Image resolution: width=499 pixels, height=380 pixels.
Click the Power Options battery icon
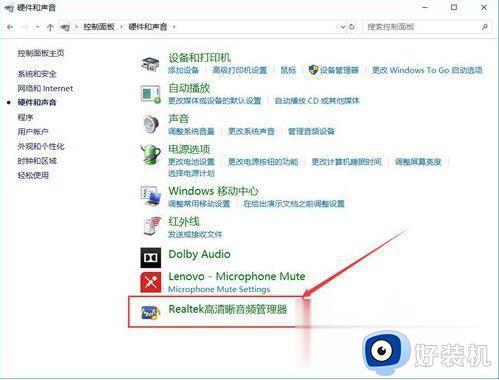coord(151,154)
